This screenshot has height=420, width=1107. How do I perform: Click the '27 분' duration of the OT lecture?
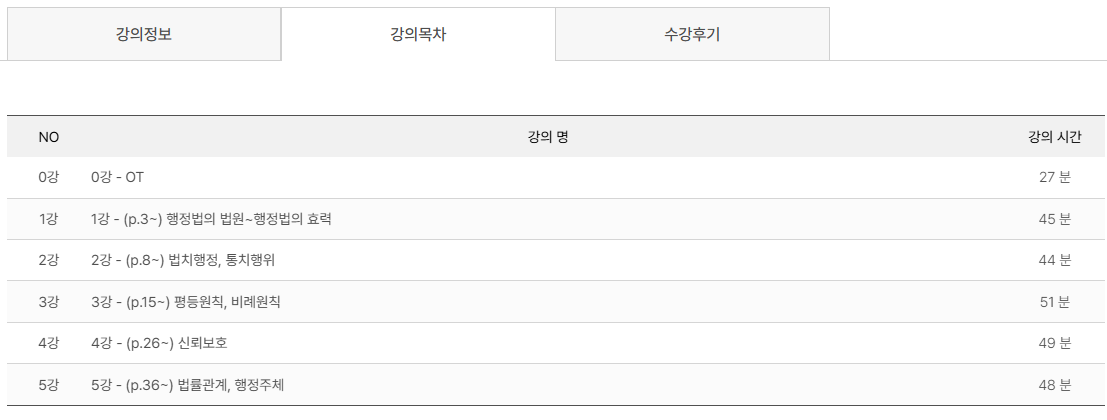pos(1054,177)
